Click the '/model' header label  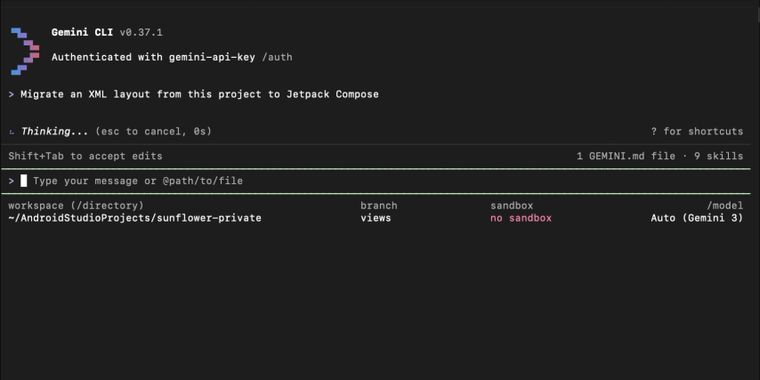coord(725,206)
